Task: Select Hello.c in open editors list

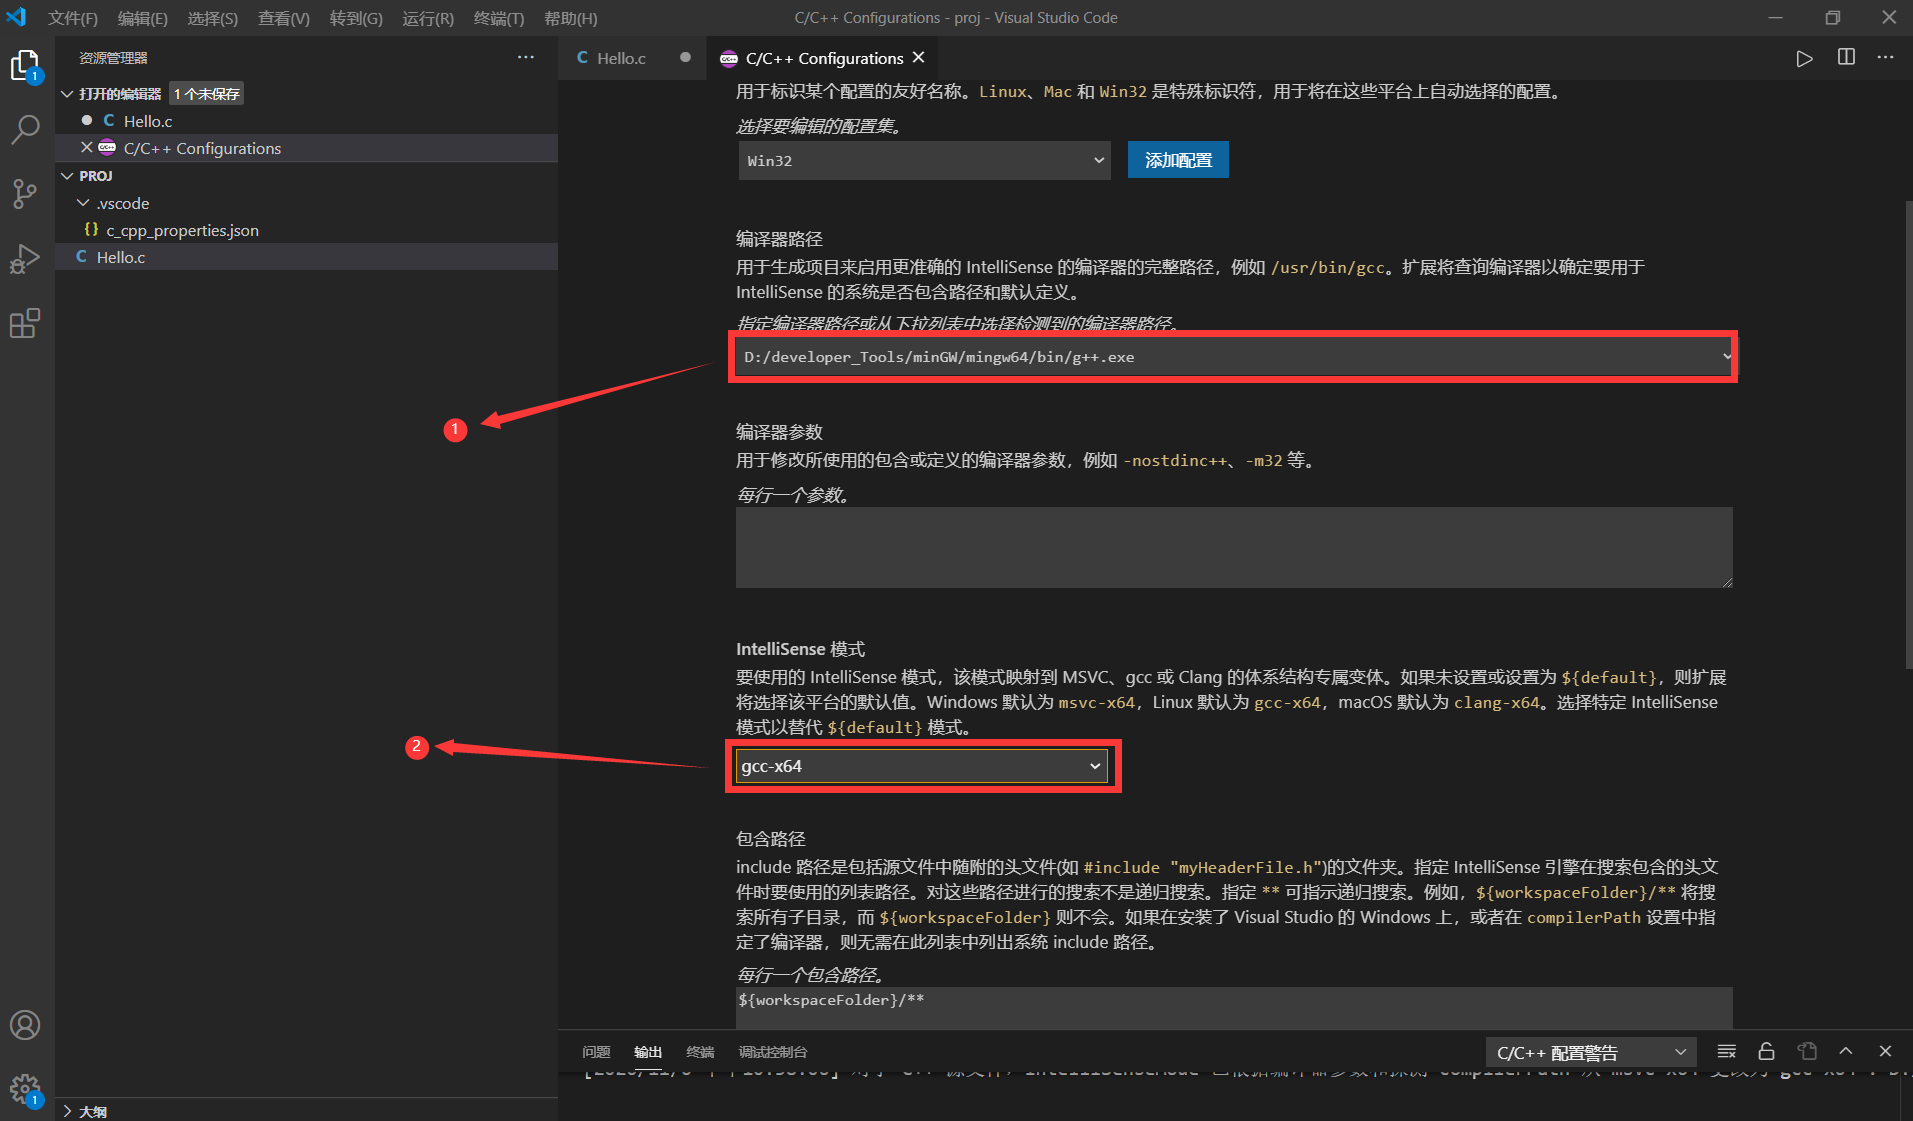Action: (x=307, y=121)
